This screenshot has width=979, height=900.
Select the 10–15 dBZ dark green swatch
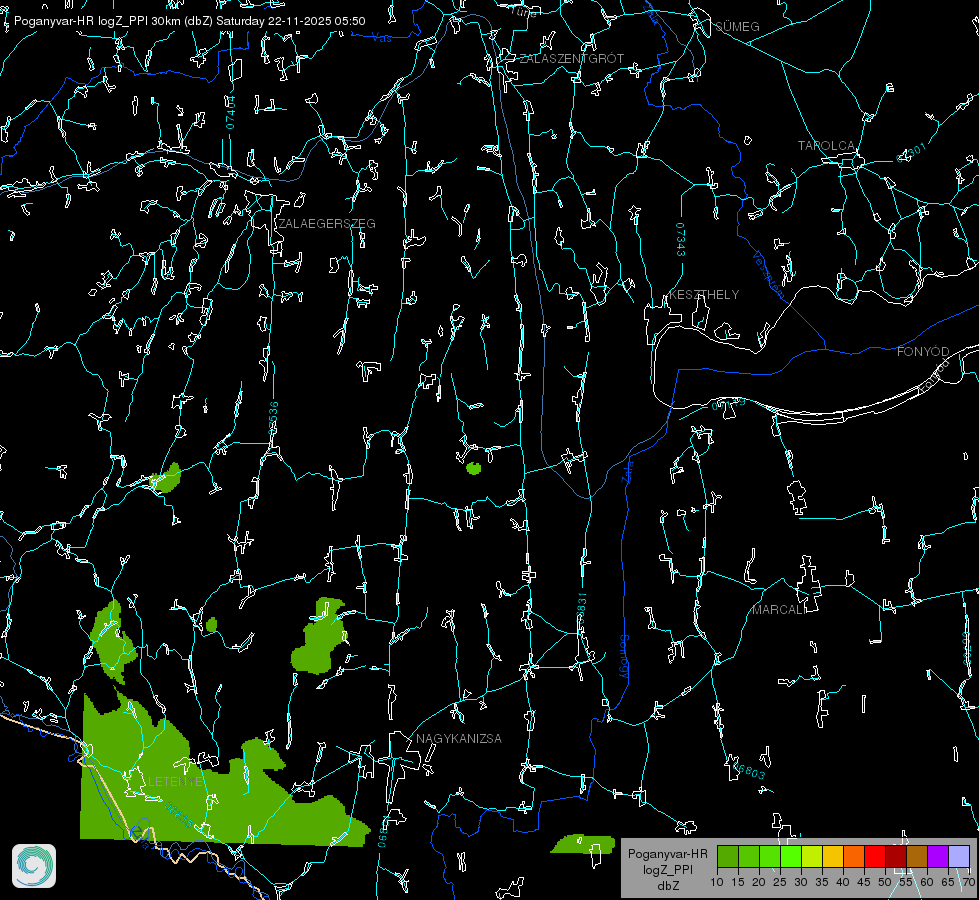pos(728,856)
